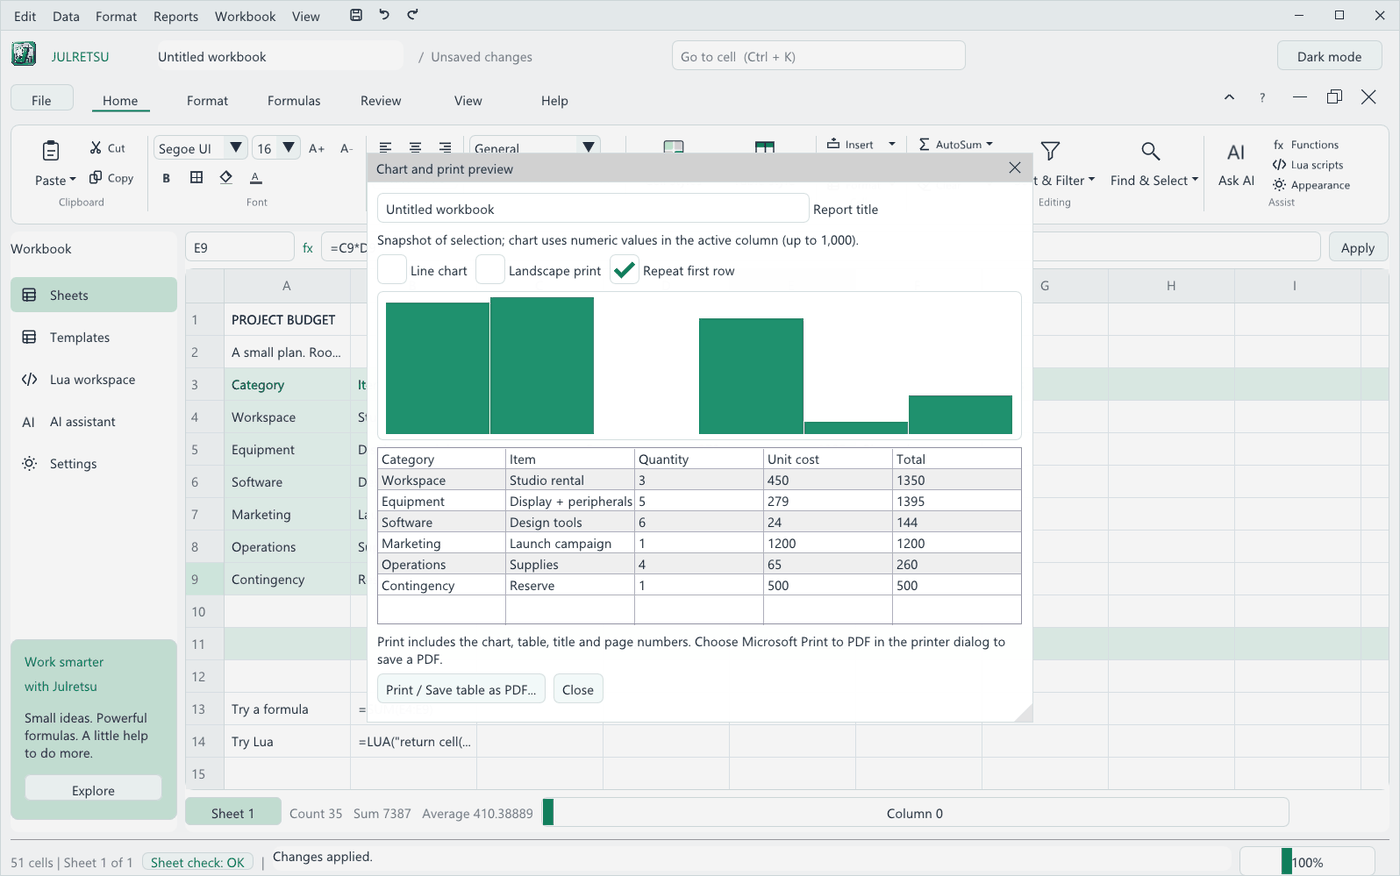Screen dimensions: 1400x876
Task: Click the funnel filter icon
Action: click(x=1050, y=151)
